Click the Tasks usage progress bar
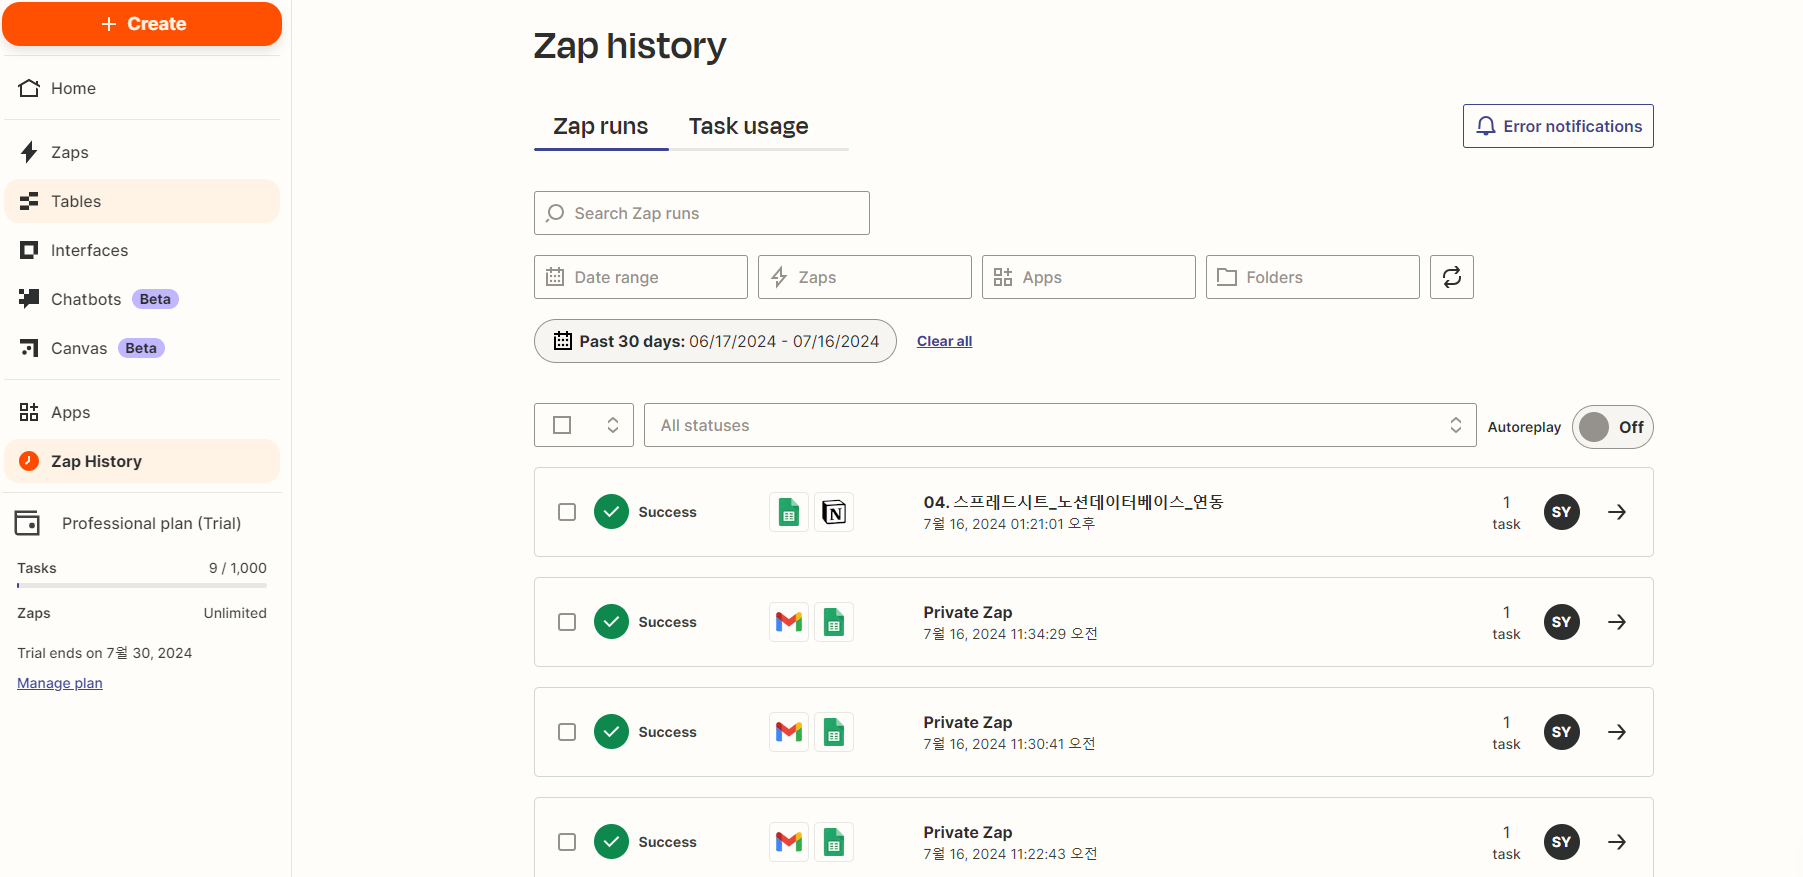 [142, 585]
